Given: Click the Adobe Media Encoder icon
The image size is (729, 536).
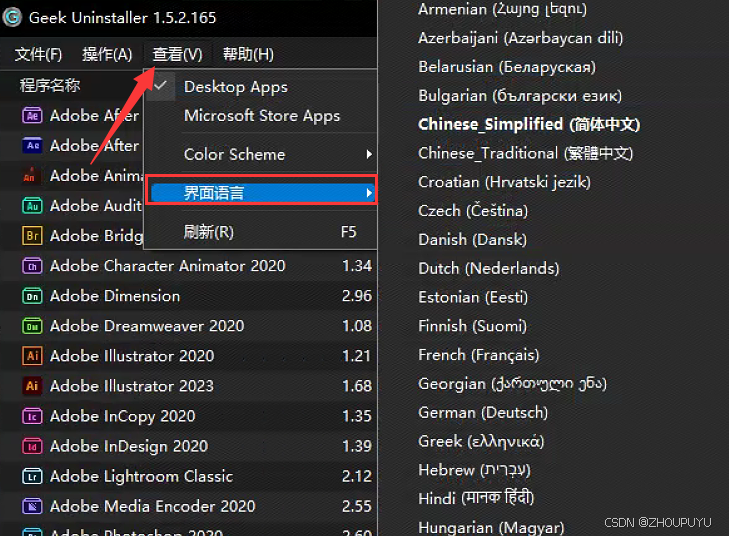Looking at the screenshot, I should (32, 506).
